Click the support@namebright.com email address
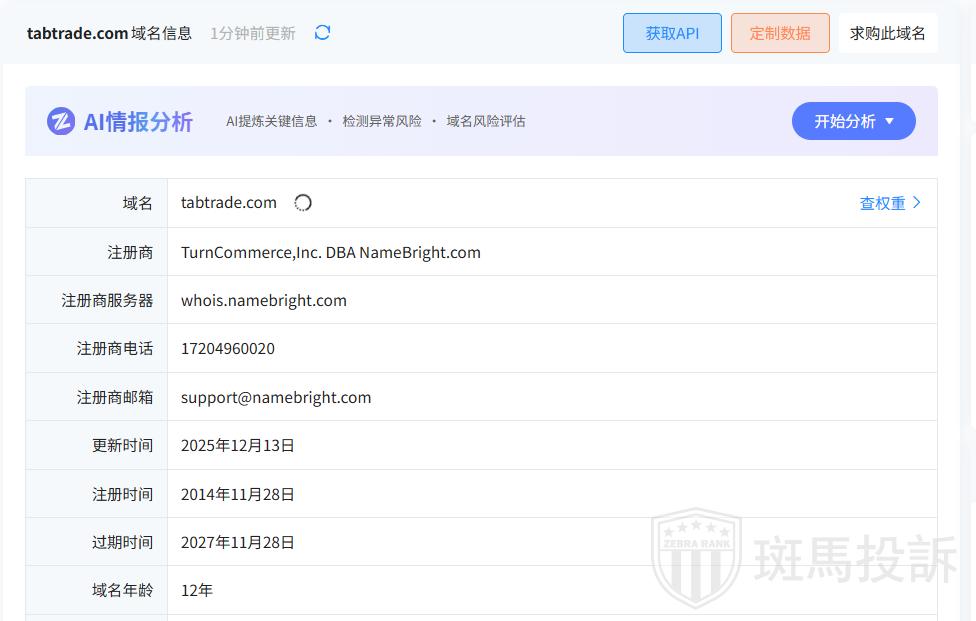This screenshot has width=976, height=621. [276, 397]
